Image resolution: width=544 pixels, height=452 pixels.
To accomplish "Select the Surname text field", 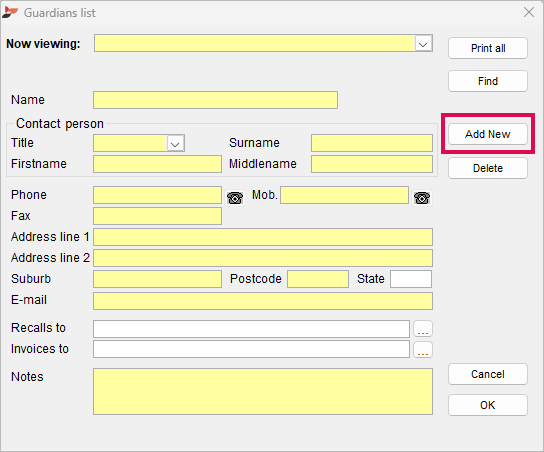I will tap(372, 143).
